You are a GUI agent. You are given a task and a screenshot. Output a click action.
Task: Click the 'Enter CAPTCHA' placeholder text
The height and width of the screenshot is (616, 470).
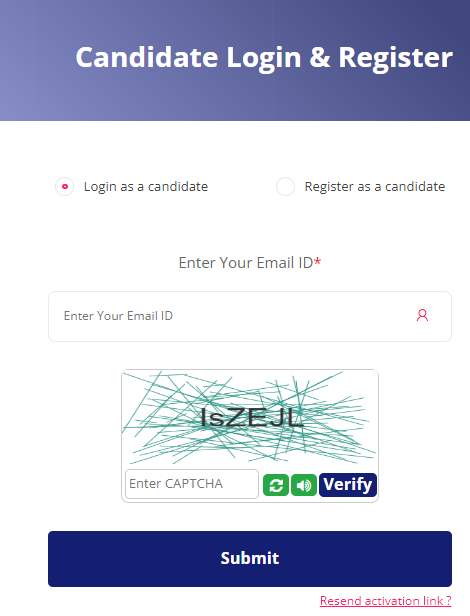coord(176,484)
